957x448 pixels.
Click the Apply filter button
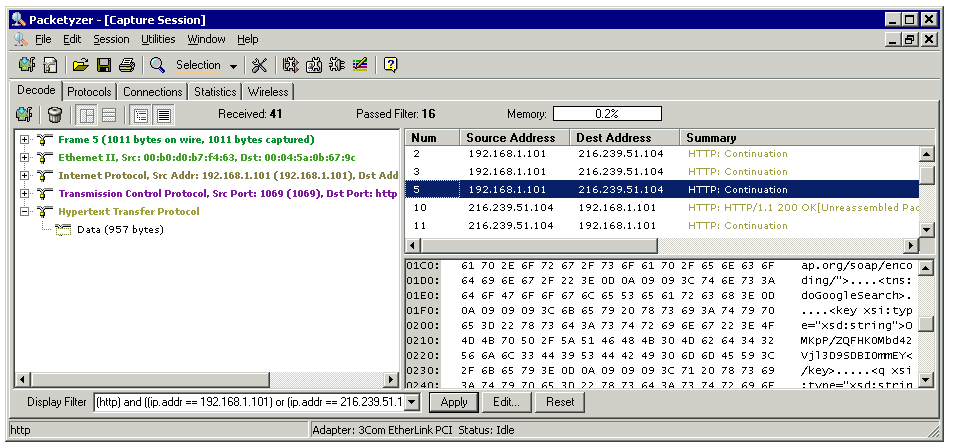[453, 402]
